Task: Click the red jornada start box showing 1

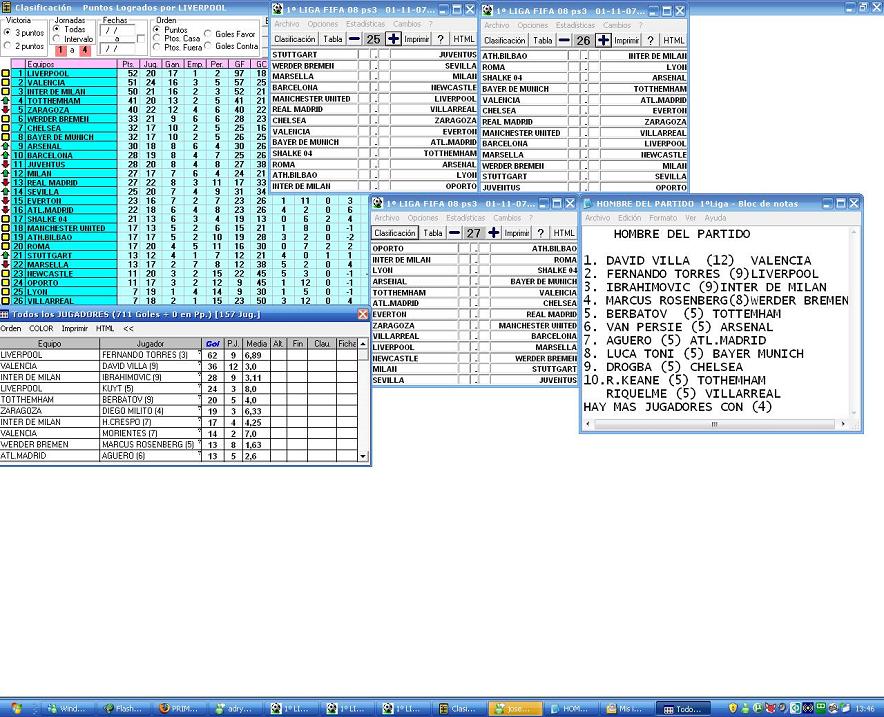Action: click(x=60, y=50)
